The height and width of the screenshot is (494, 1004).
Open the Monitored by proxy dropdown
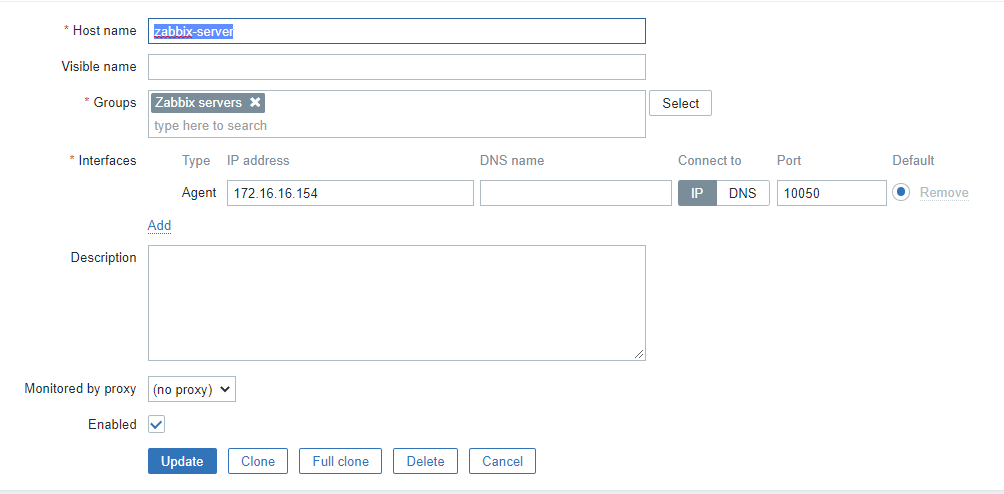tap(192, 389)
